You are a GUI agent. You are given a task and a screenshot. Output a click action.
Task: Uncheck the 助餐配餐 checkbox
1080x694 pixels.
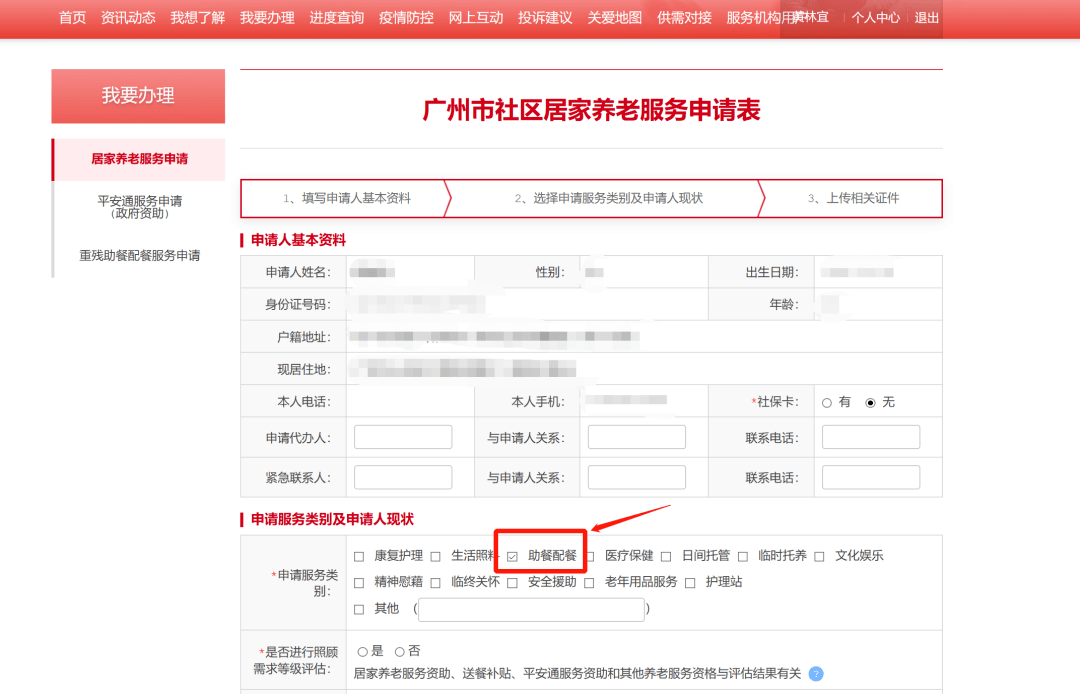pyautogui.click(x=513, y=557)
